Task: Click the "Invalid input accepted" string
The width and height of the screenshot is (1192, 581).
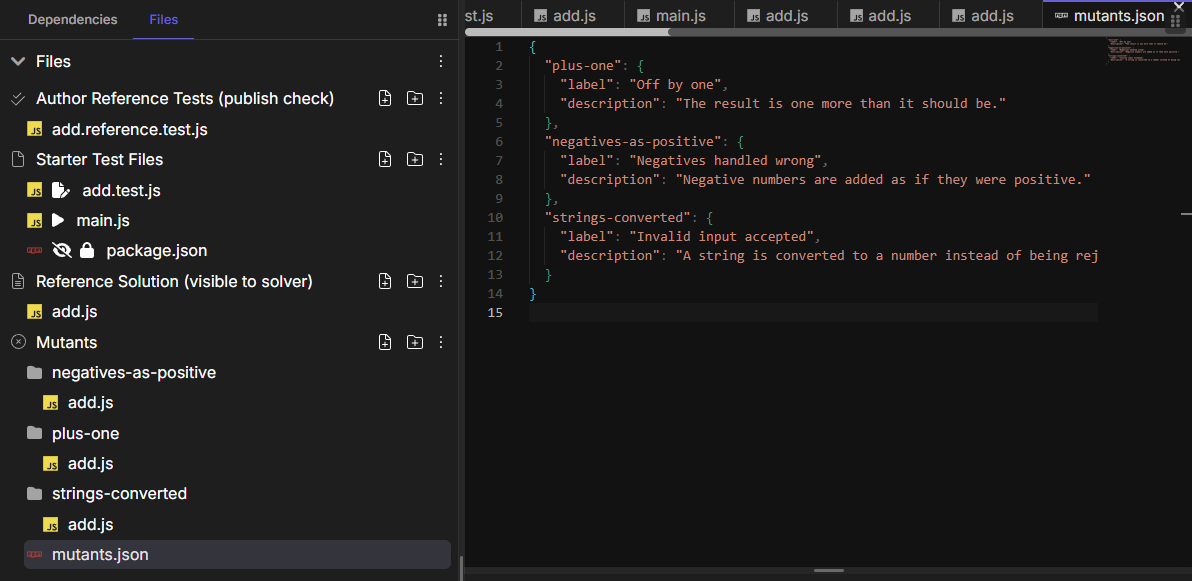Action: [721, 237]
